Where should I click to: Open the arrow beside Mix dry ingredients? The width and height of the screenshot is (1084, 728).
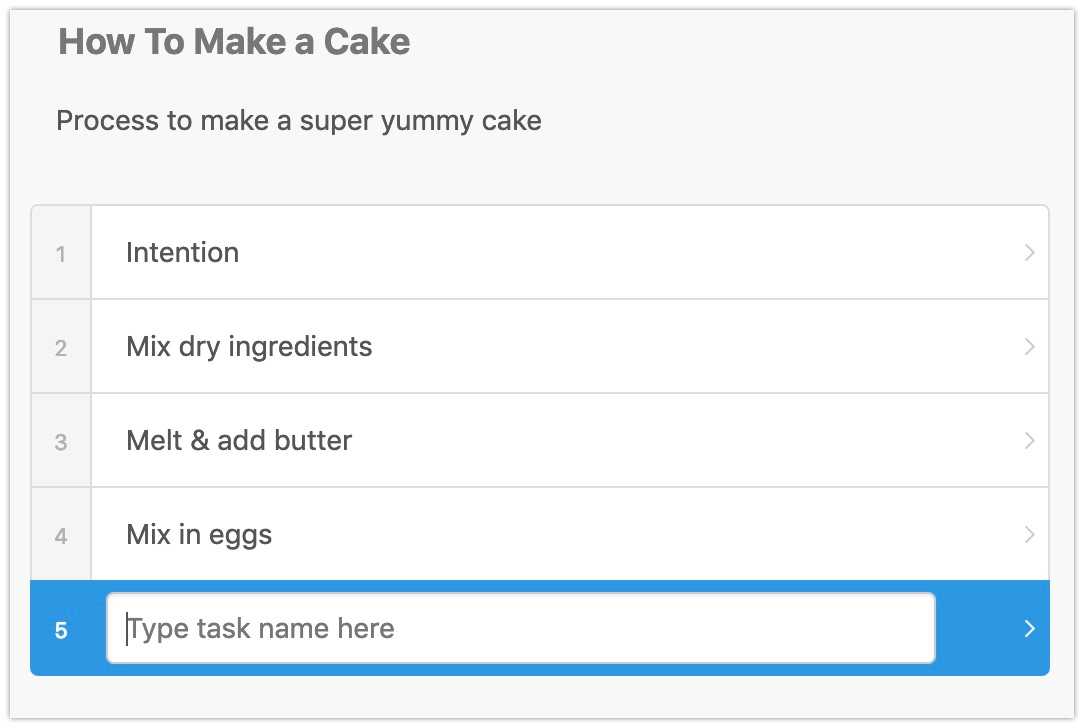(1029, 347)
